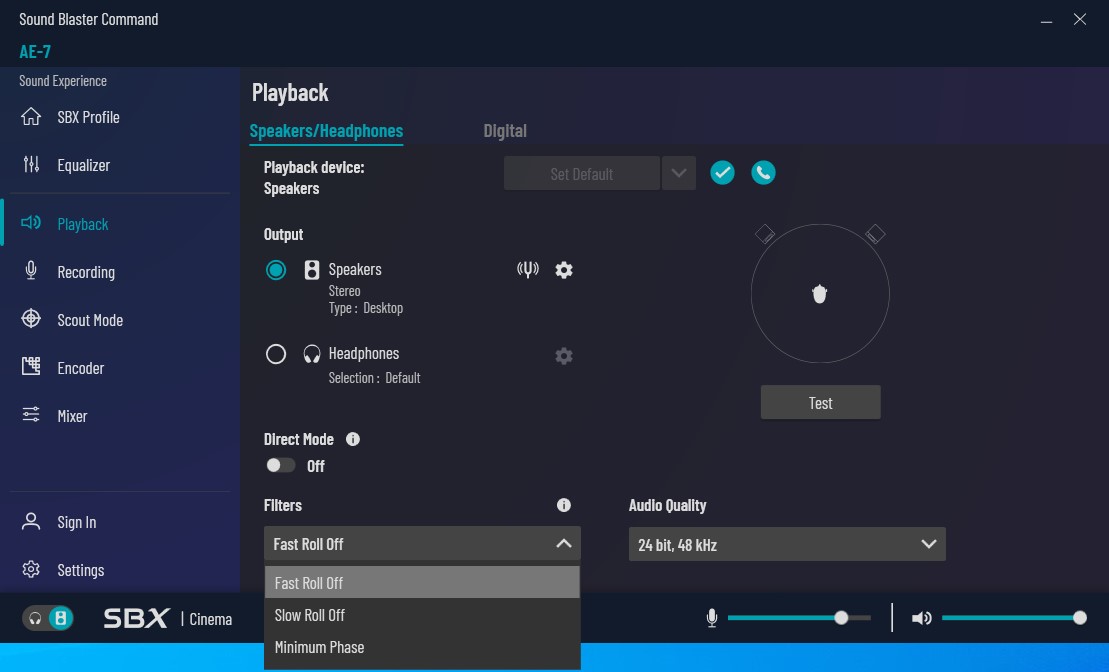
Task: Click the Recording label in sidebar
Action: 86,272
